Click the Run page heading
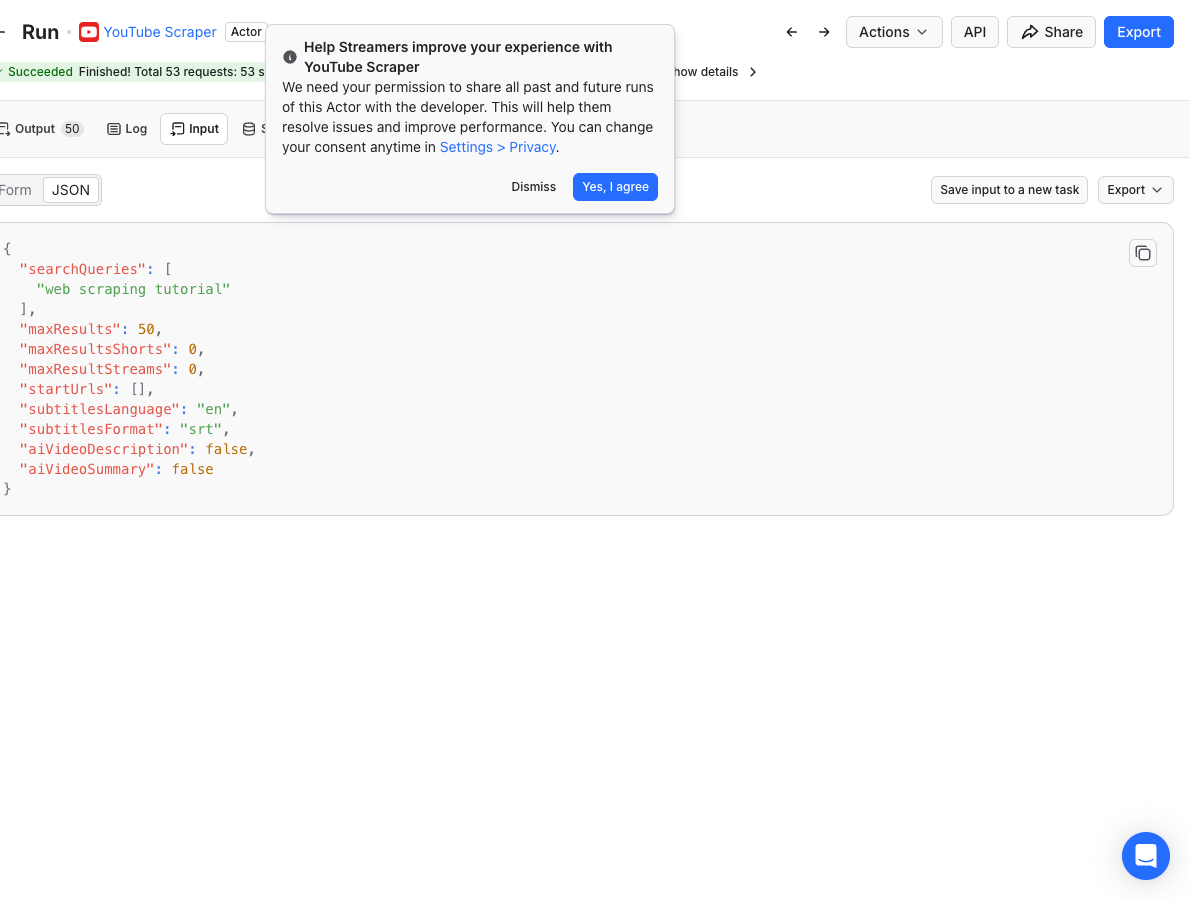1190x900 pixels. coord(40,32)
